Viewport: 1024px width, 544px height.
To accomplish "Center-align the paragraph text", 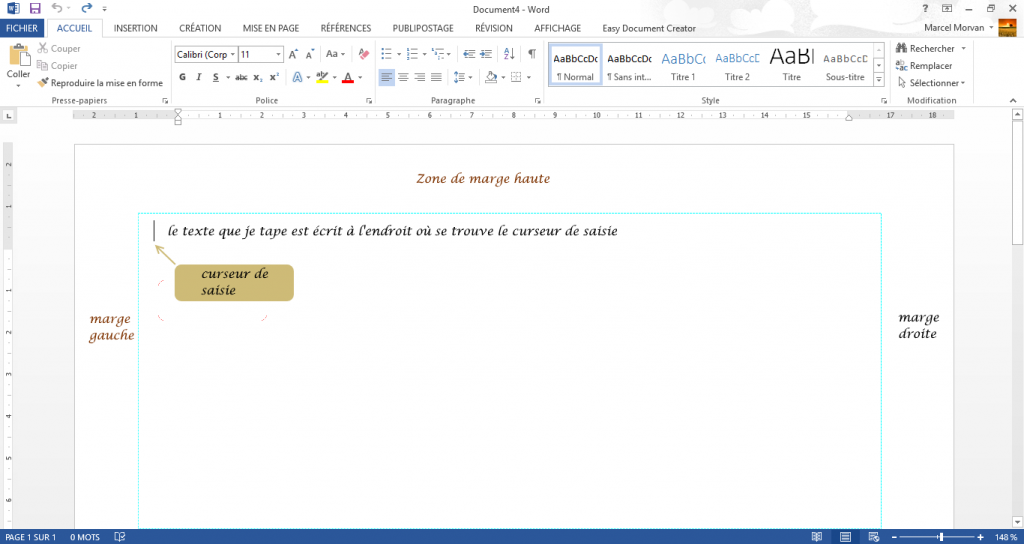I will click(404, 77).
